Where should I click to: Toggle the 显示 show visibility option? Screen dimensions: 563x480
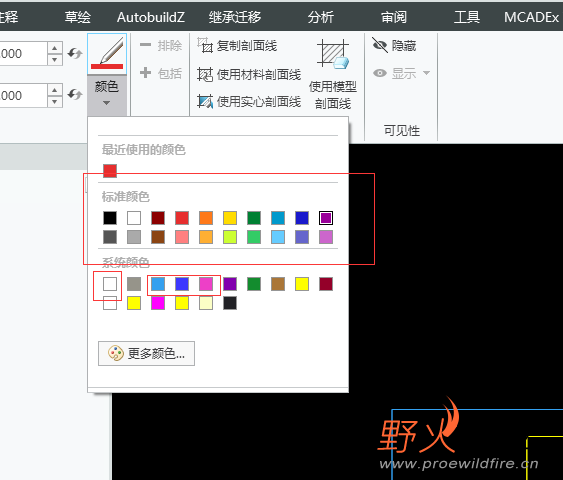[394, 73]
